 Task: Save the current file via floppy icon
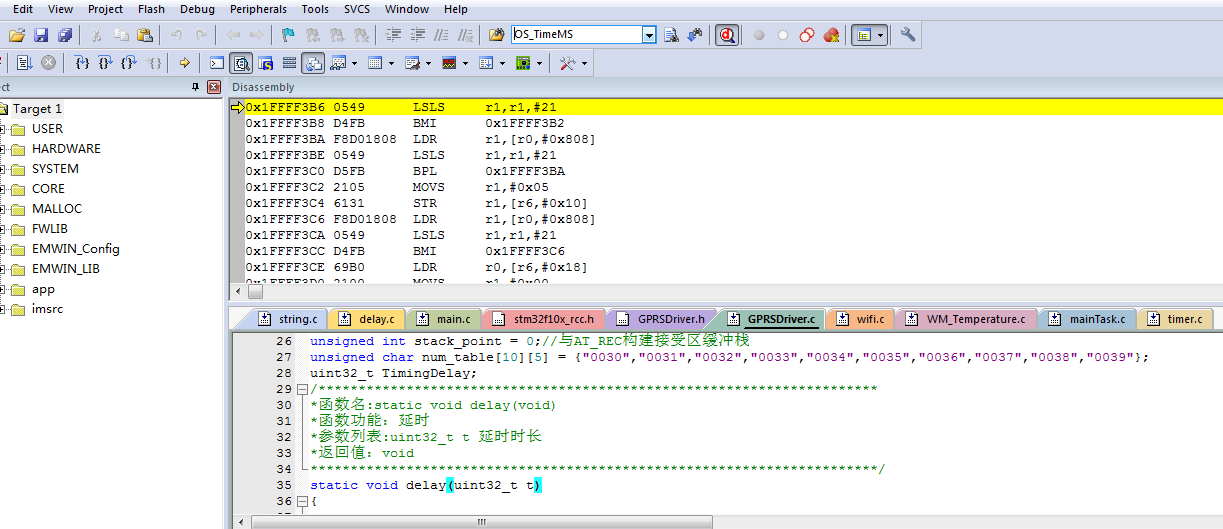41,35
